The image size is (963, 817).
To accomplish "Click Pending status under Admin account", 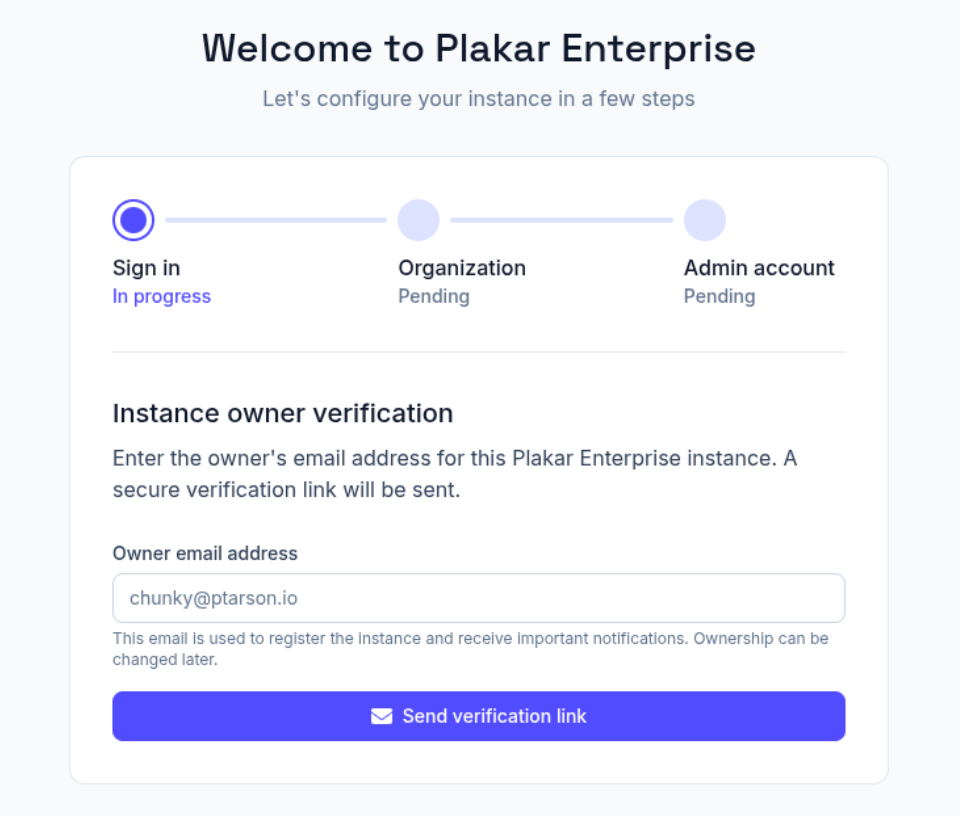I will tap(719, 296).
